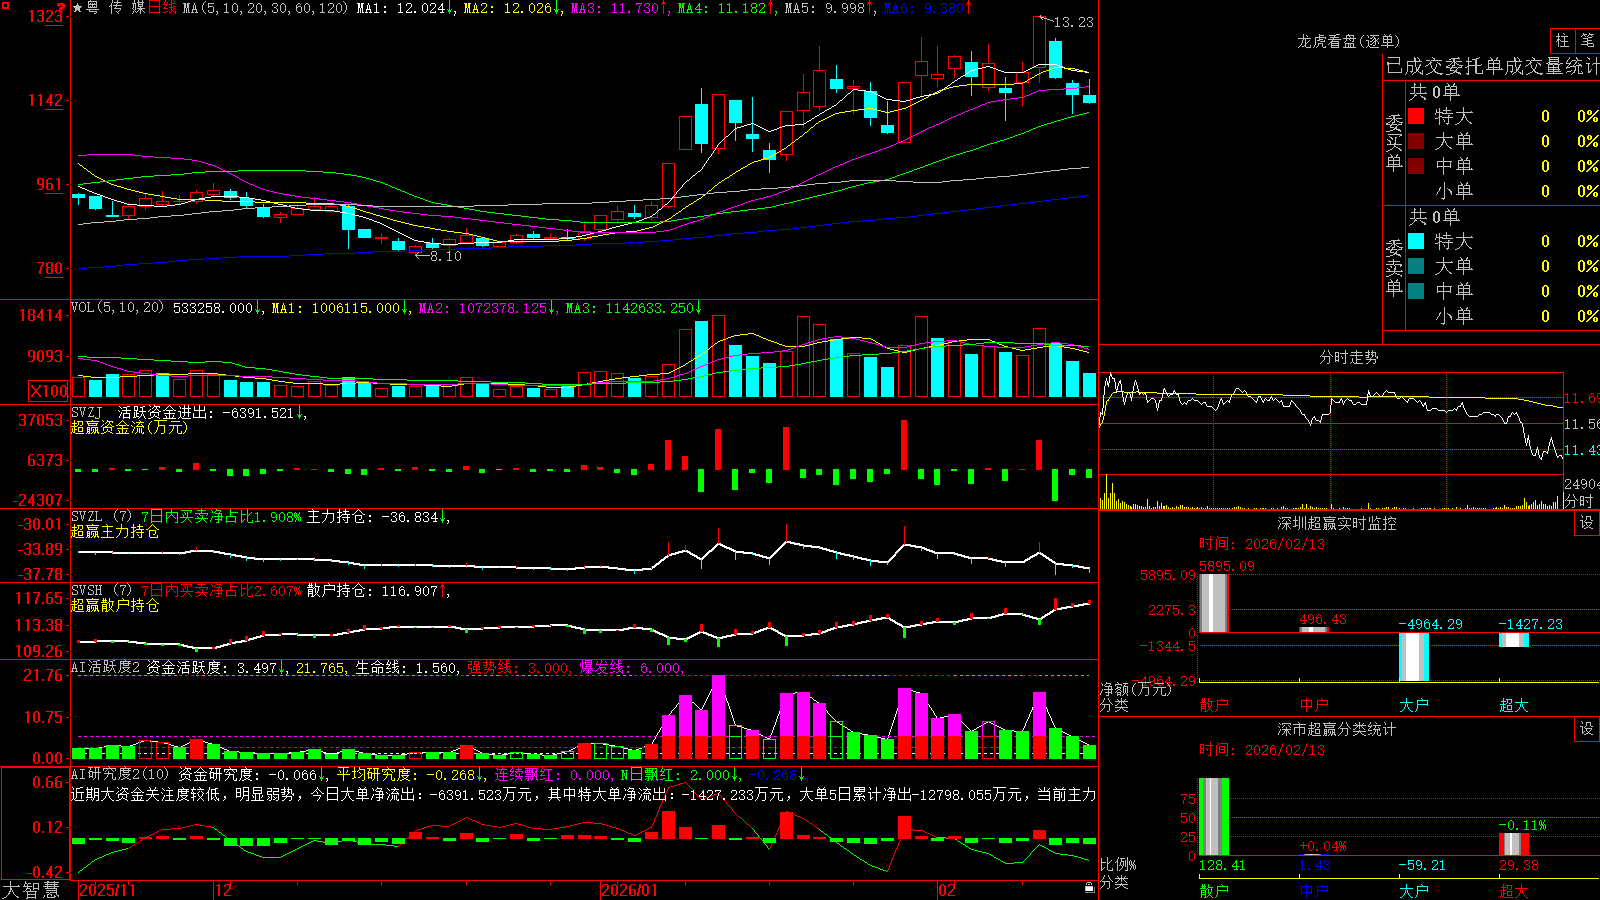
Task: Open 设 settings for 深圳超赢实时监控 panel
Action: pyautogui.click(x=1587, y=523)
